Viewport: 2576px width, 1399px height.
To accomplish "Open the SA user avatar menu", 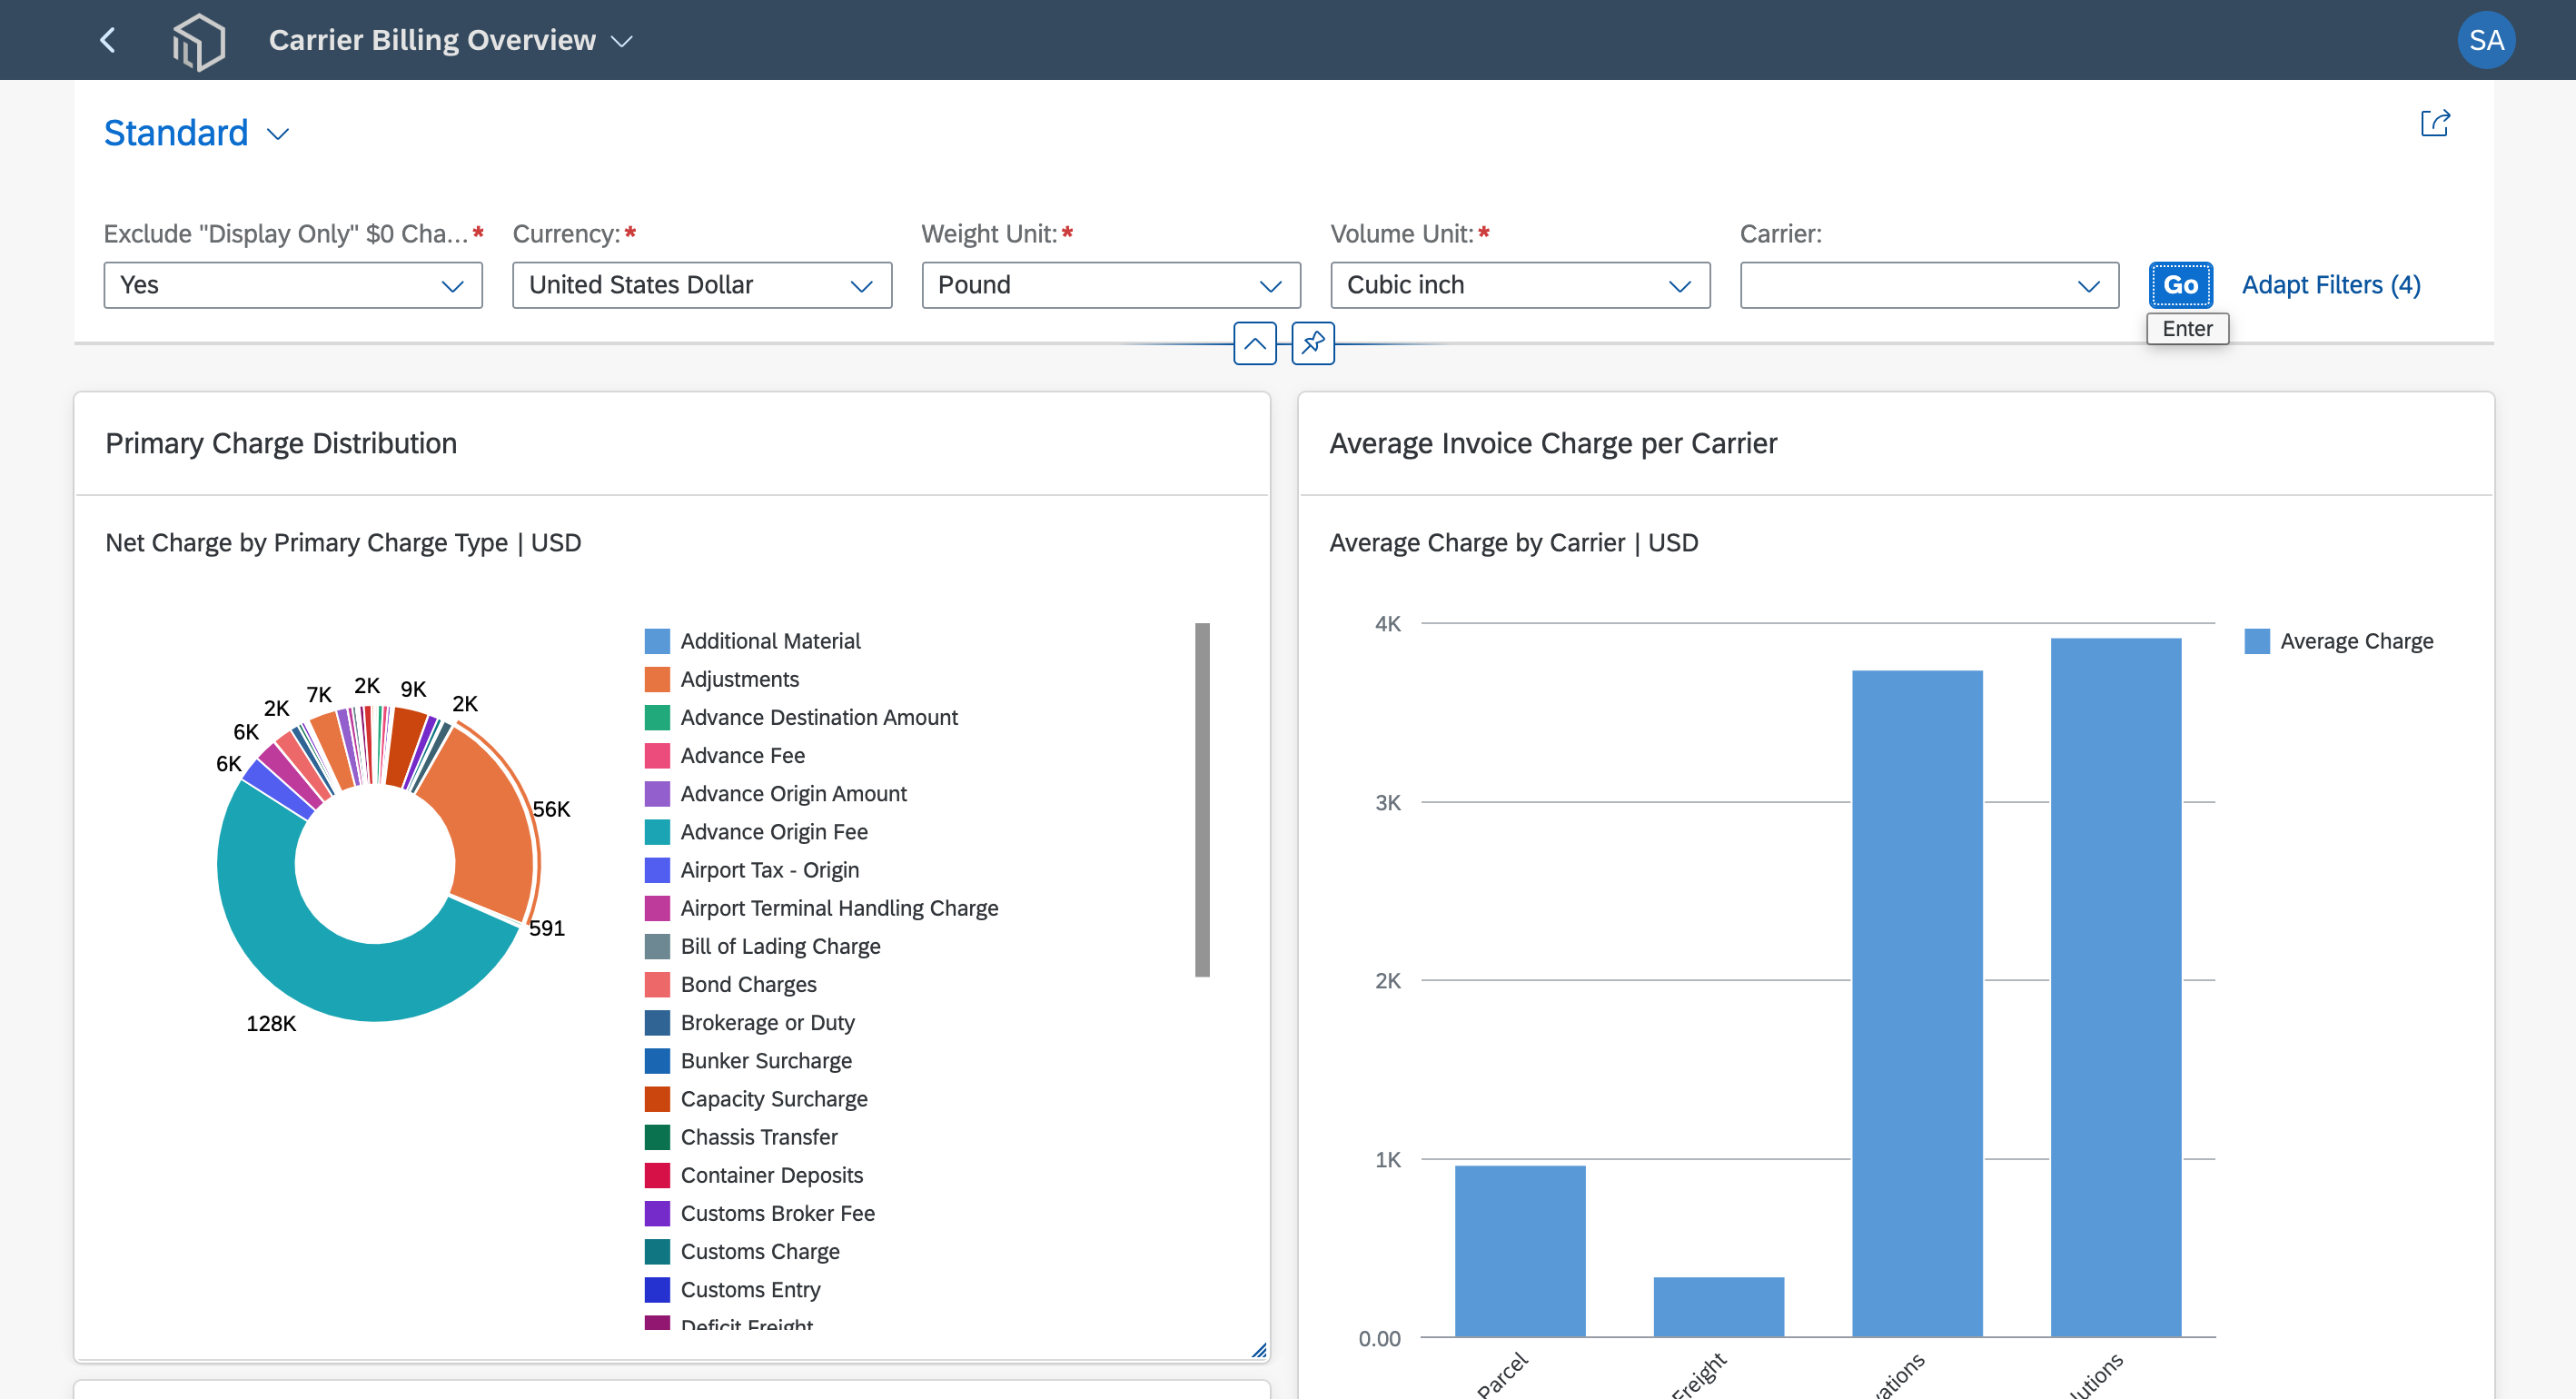I will [x=2486, y=40].
